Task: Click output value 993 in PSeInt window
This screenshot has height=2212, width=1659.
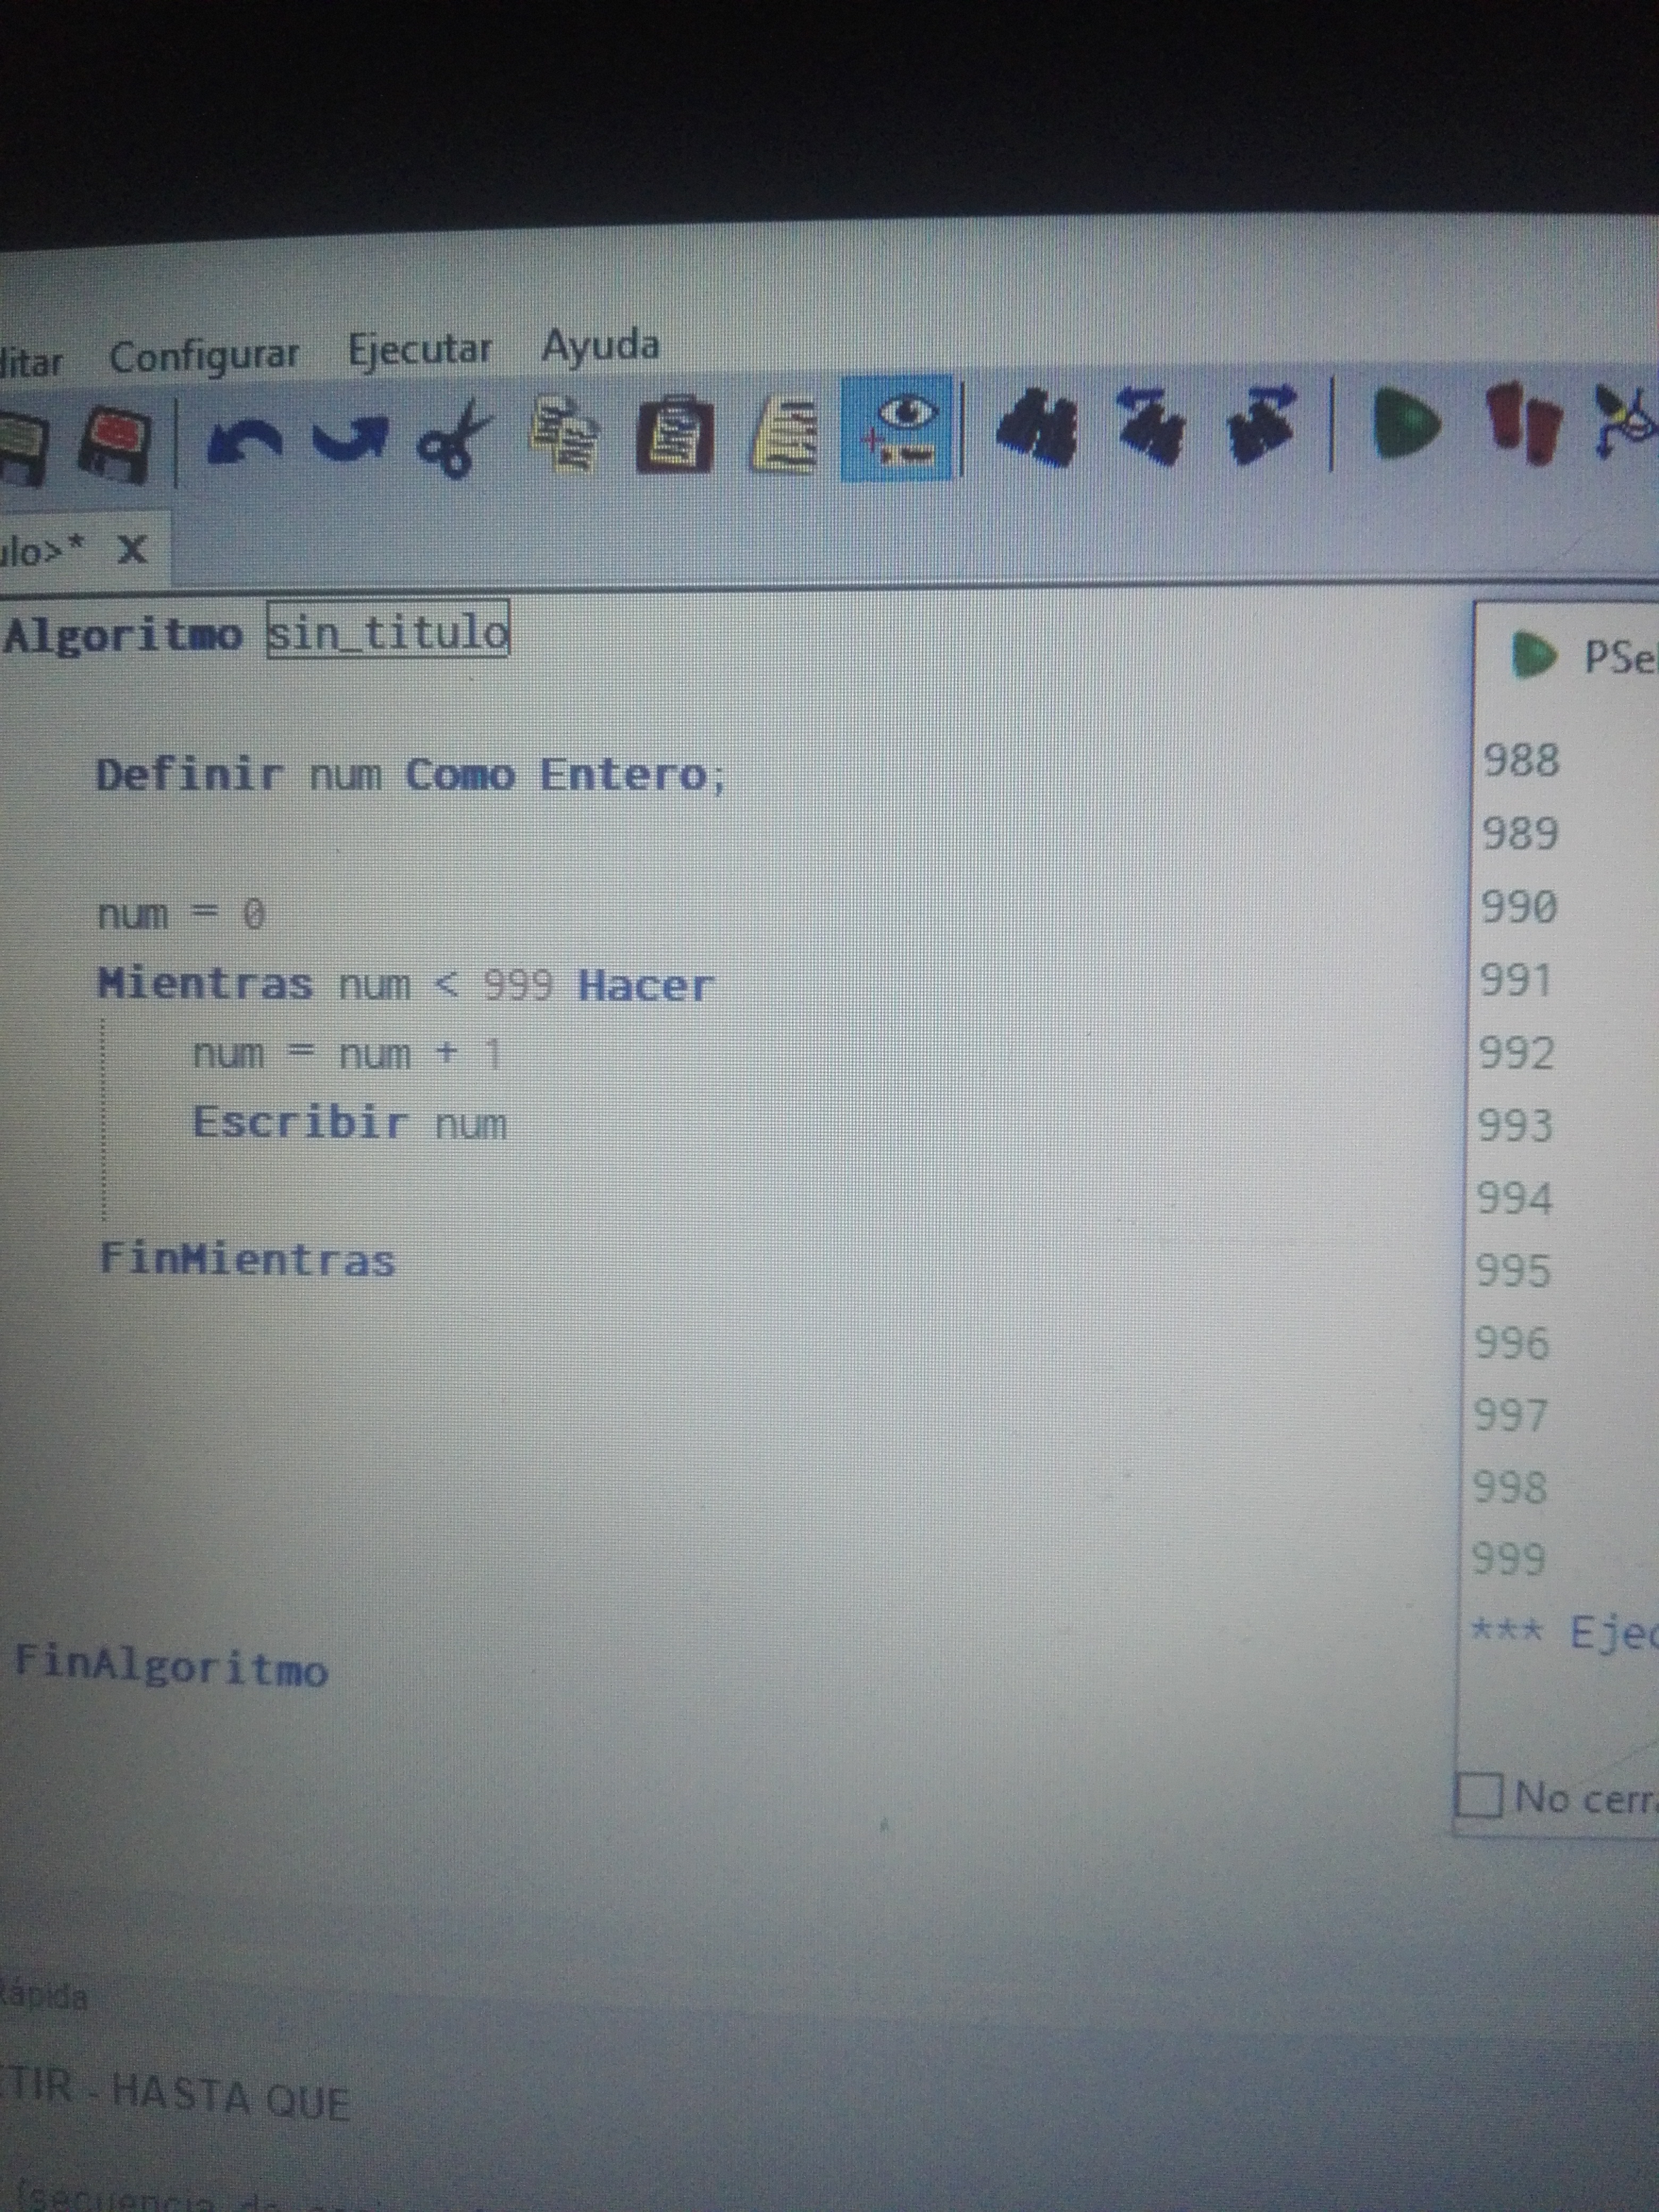Action: coord(1516,1125)
